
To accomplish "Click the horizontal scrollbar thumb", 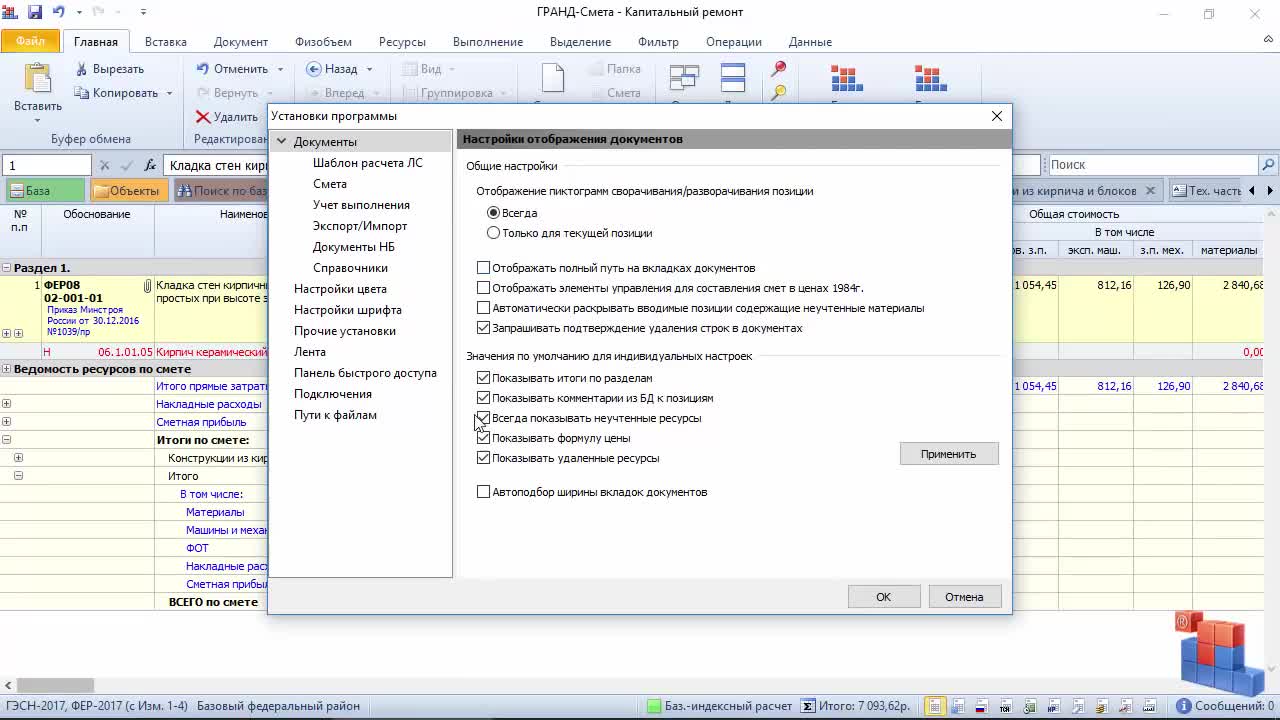I will 54,686.
